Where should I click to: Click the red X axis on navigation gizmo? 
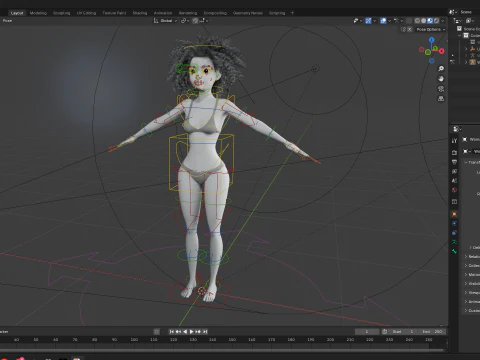pos(442,51)
